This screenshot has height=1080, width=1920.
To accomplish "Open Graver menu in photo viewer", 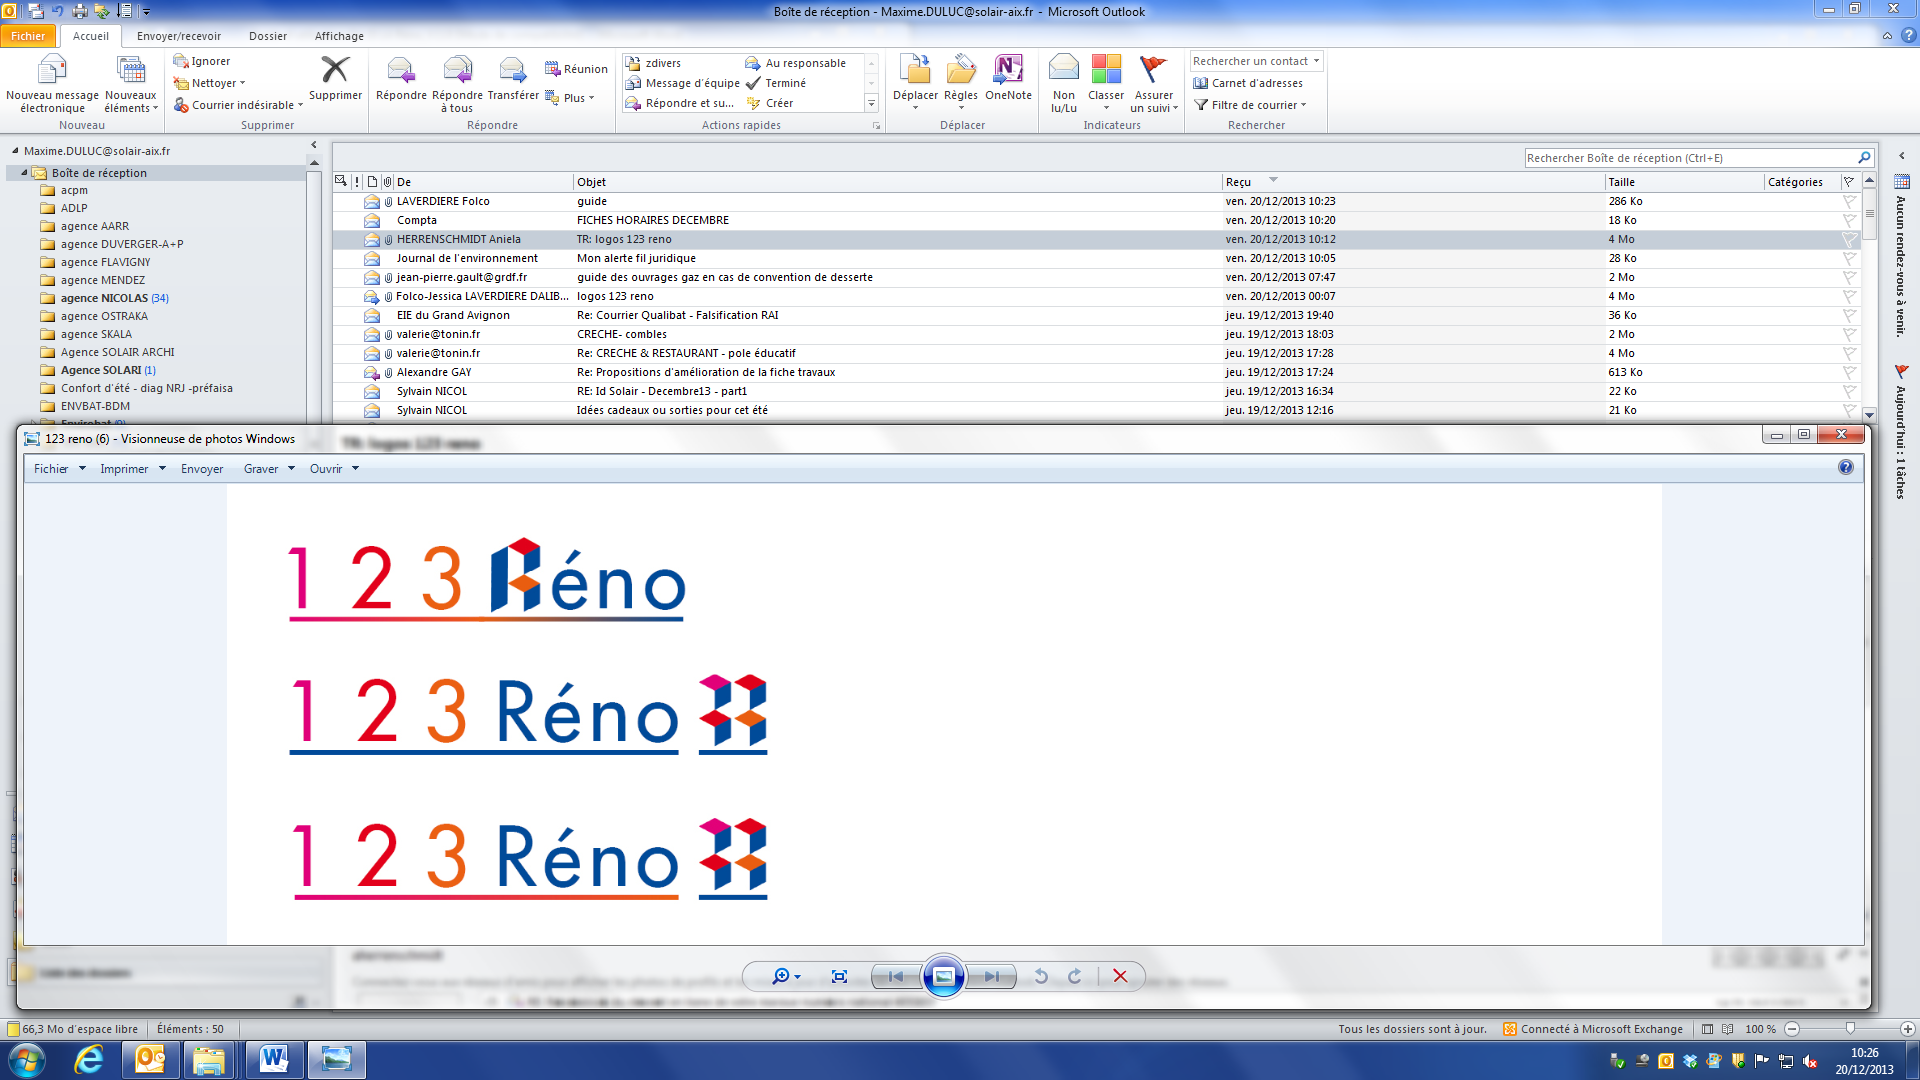I will tap(269, 468).
